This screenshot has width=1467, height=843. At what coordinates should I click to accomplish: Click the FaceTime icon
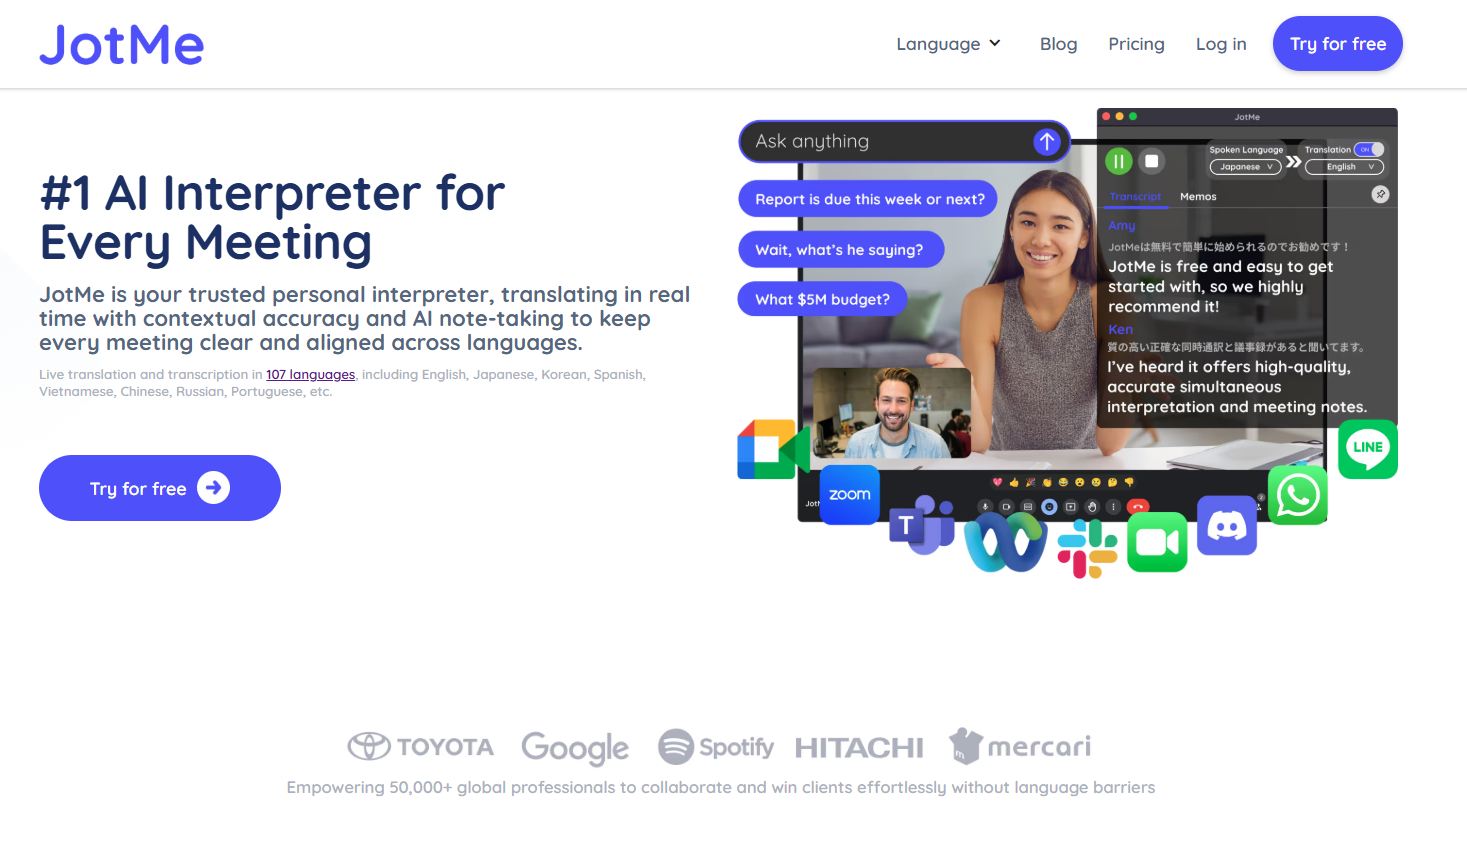coord(1157,542)
